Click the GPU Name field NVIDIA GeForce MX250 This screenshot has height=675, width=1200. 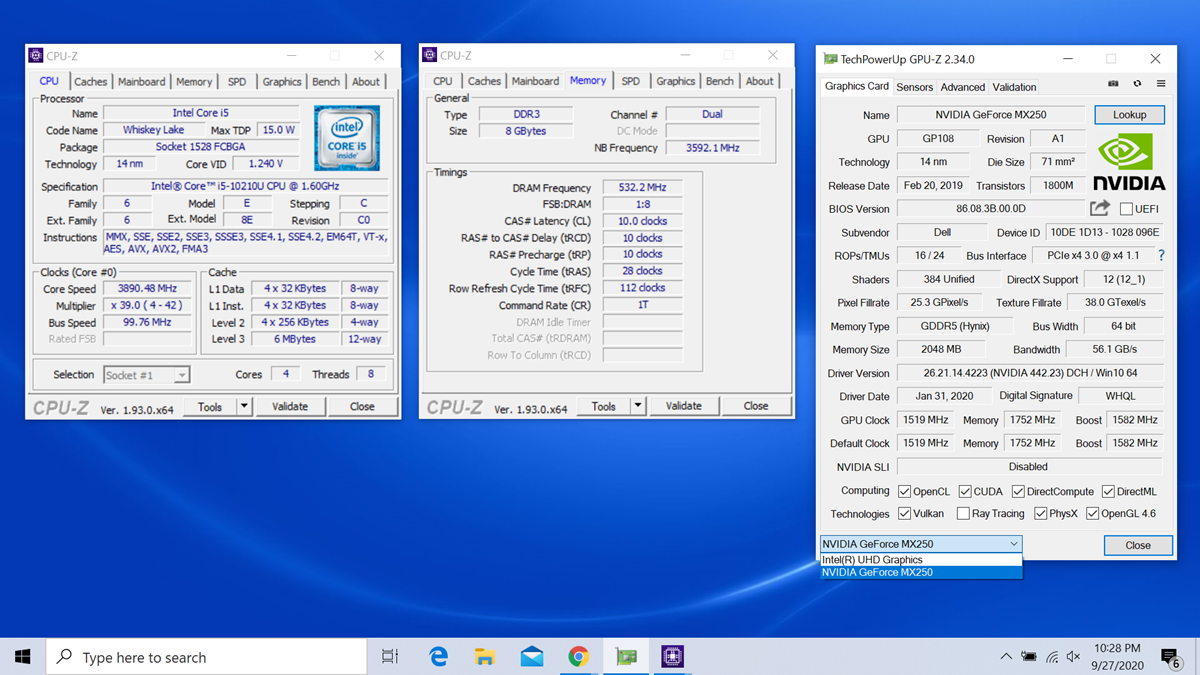pyautogui.click(x=991, y=115)
